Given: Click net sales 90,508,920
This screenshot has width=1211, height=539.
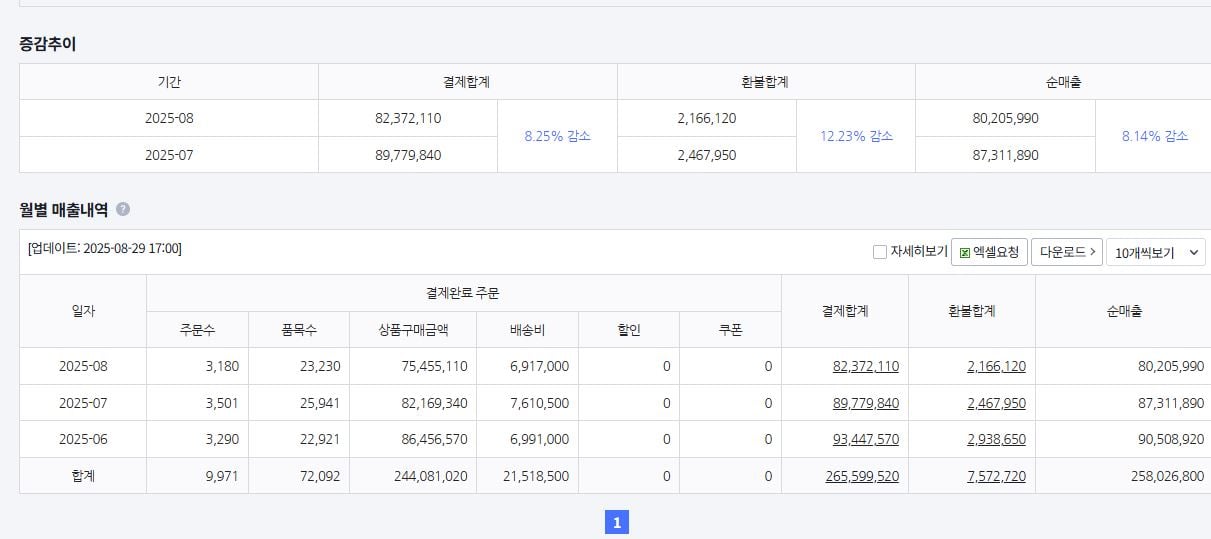Looking at the screenshot, I should tap(1171, 440).
